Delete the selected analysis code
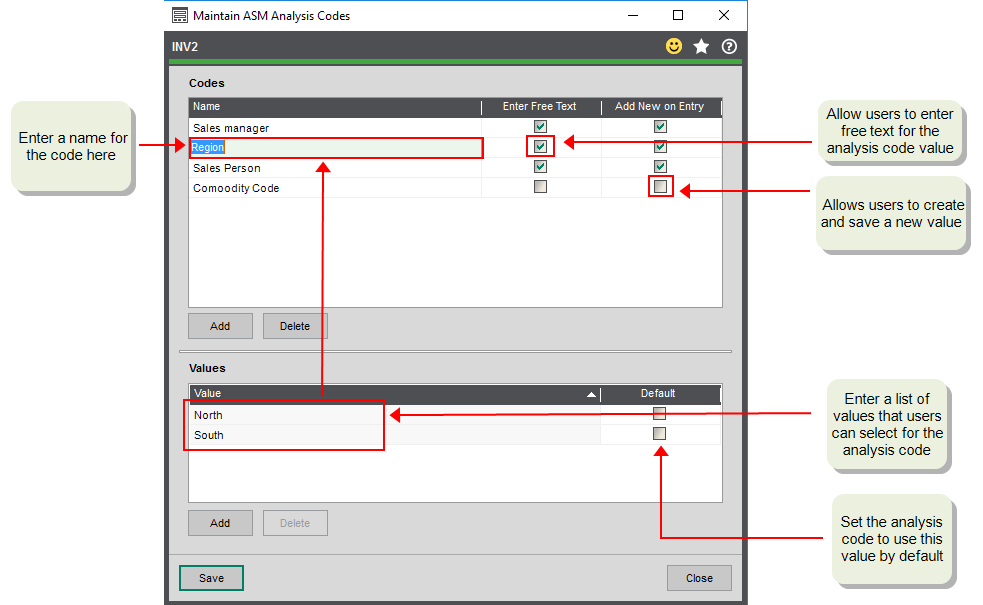Viewport: 983px width, 605px height. tap(295, 325)
